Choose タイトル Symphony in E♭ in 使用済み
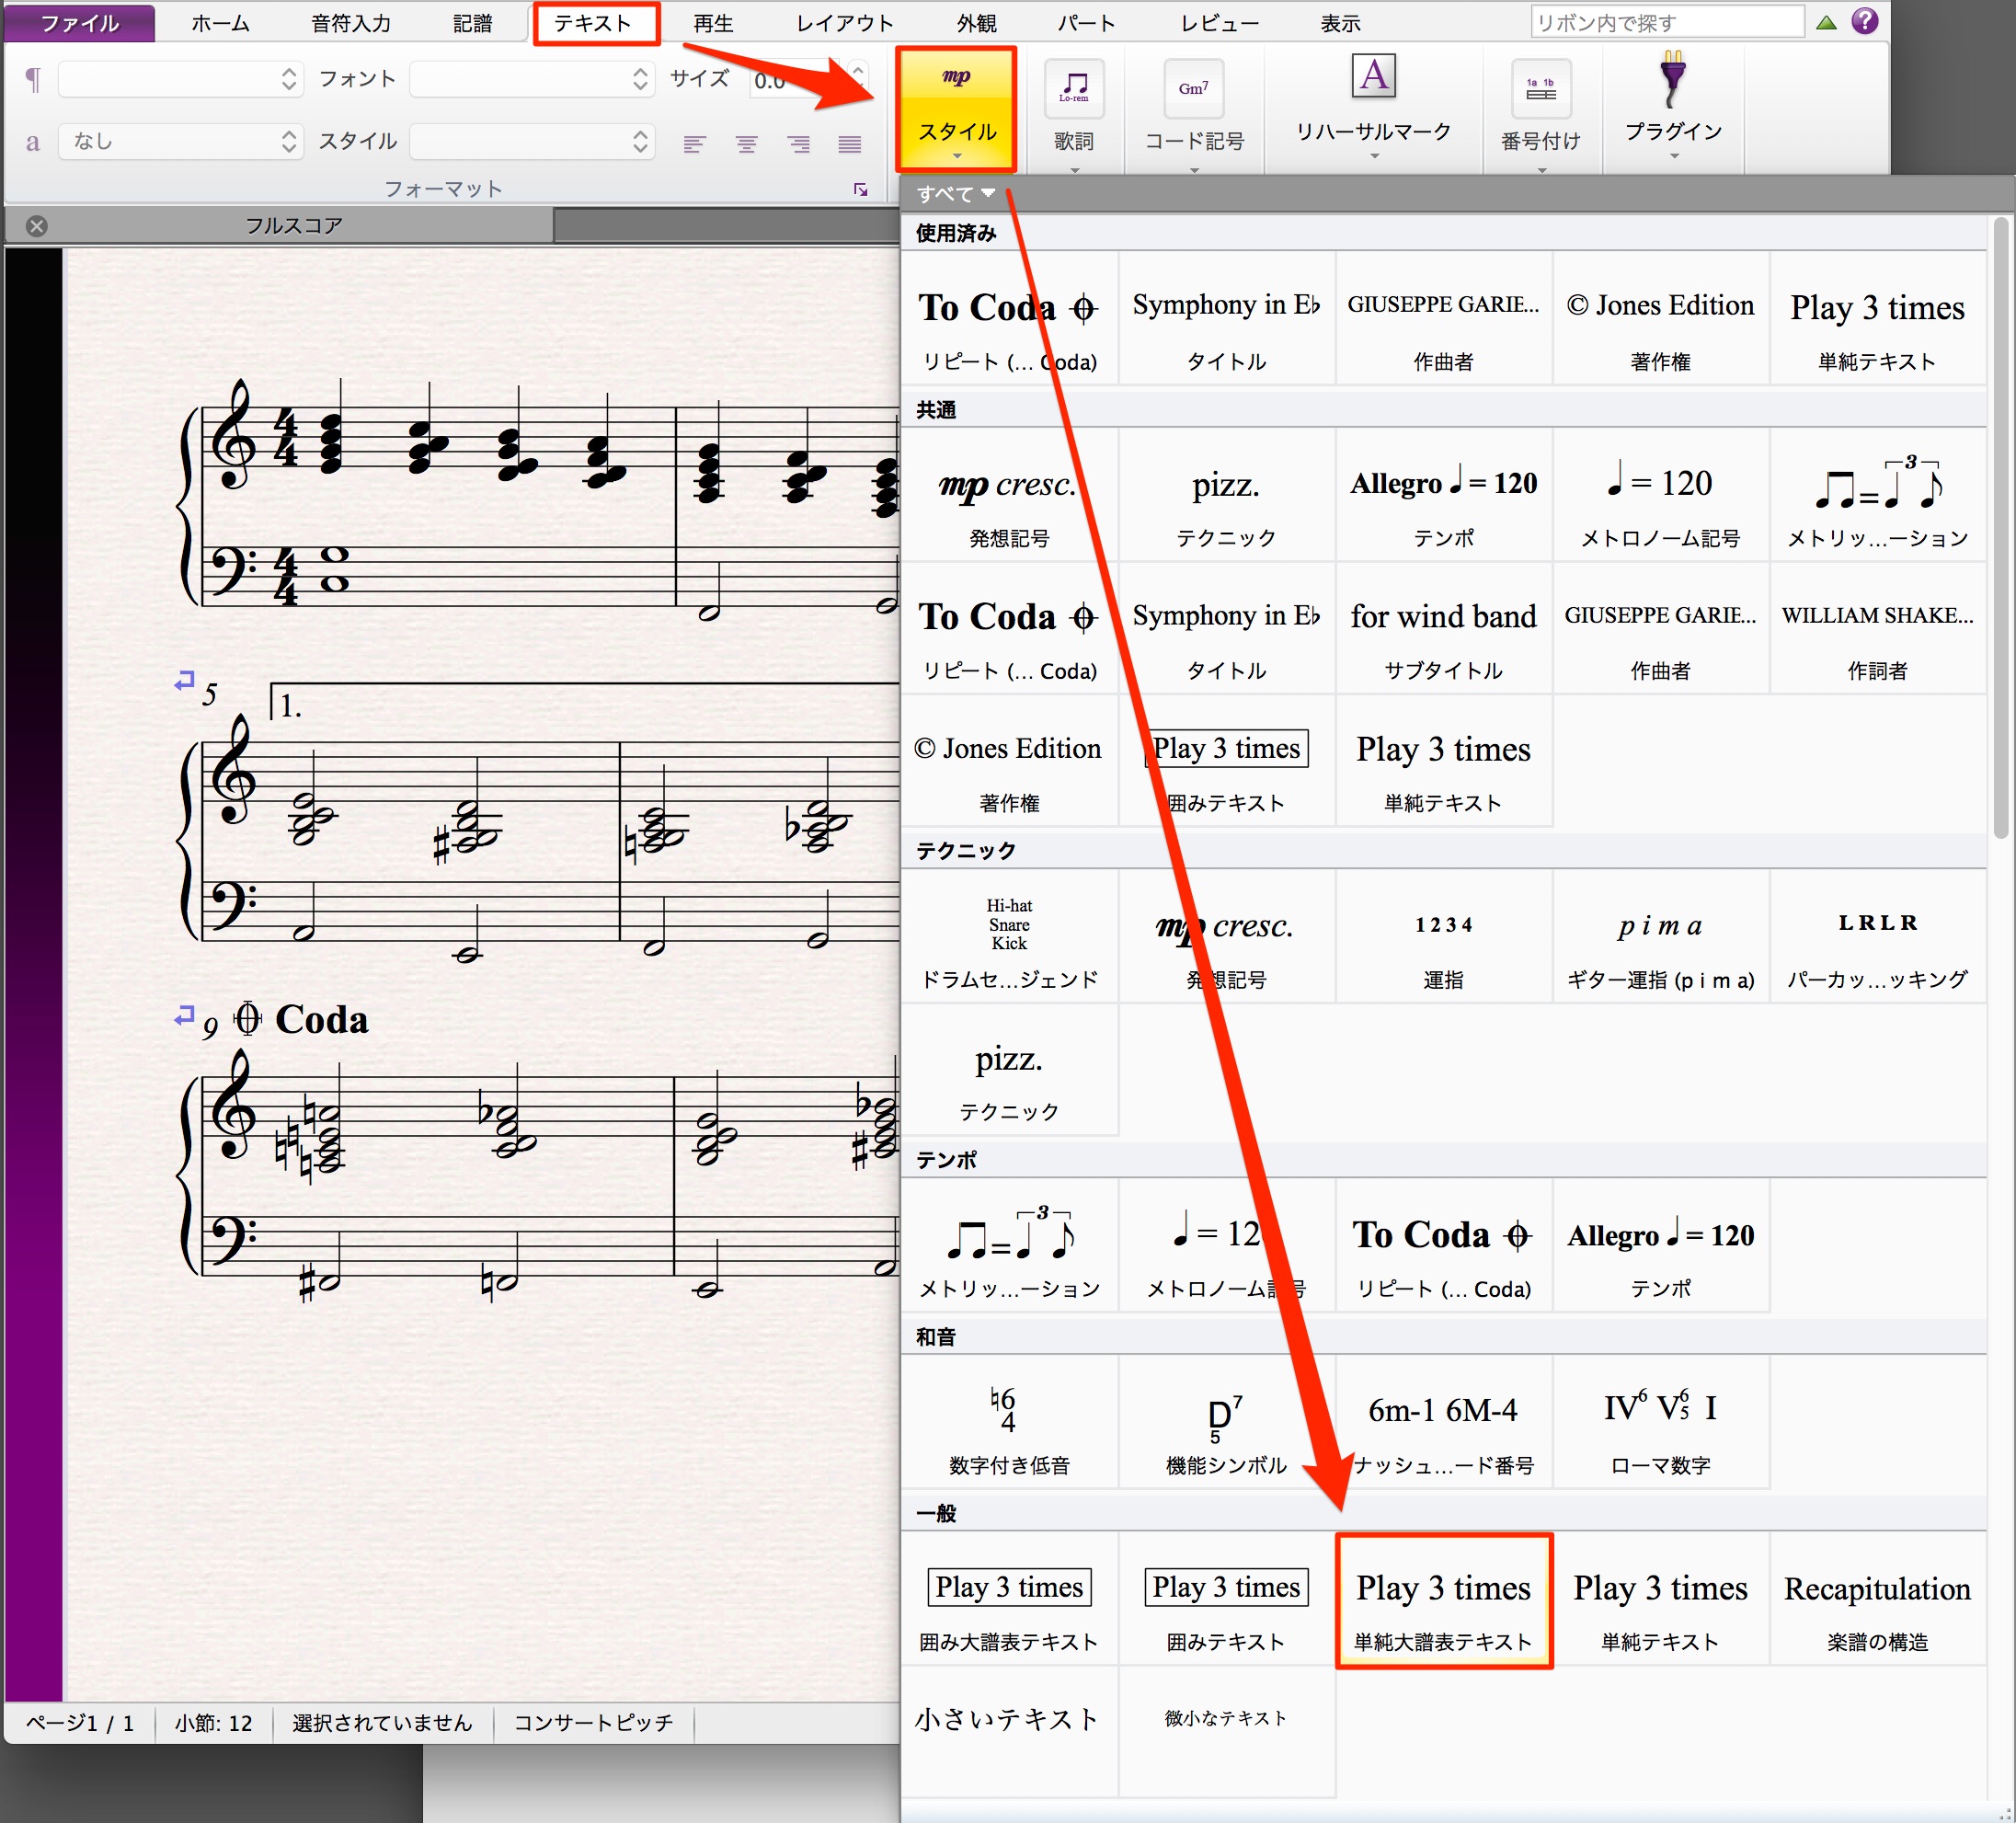The width and height of the screenshot is (2016, 1823). tap(1226, 319)
